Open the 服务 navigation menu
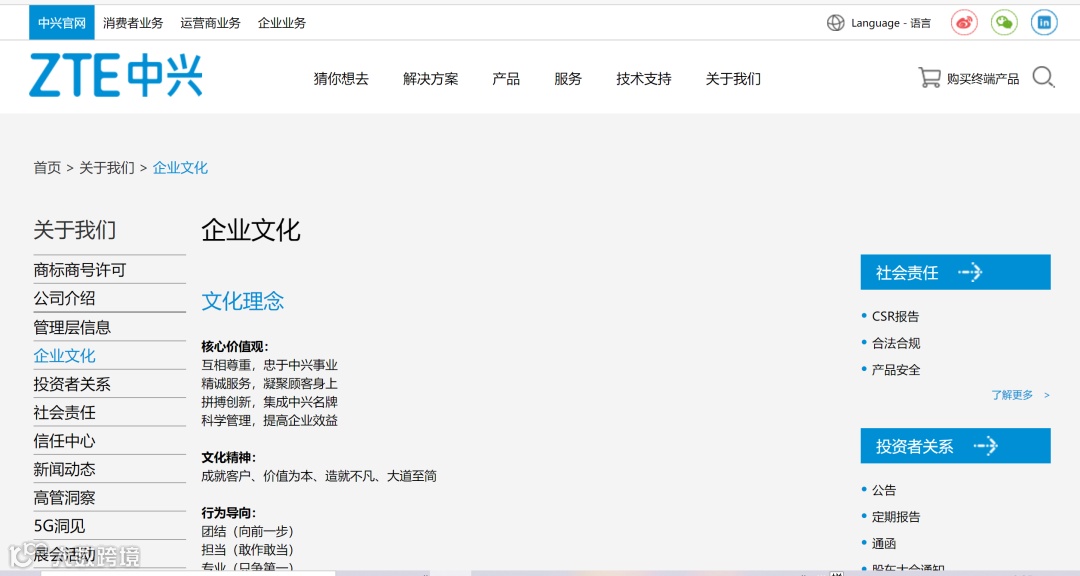Screen dimensions: 1080x576 pos(568,79)
